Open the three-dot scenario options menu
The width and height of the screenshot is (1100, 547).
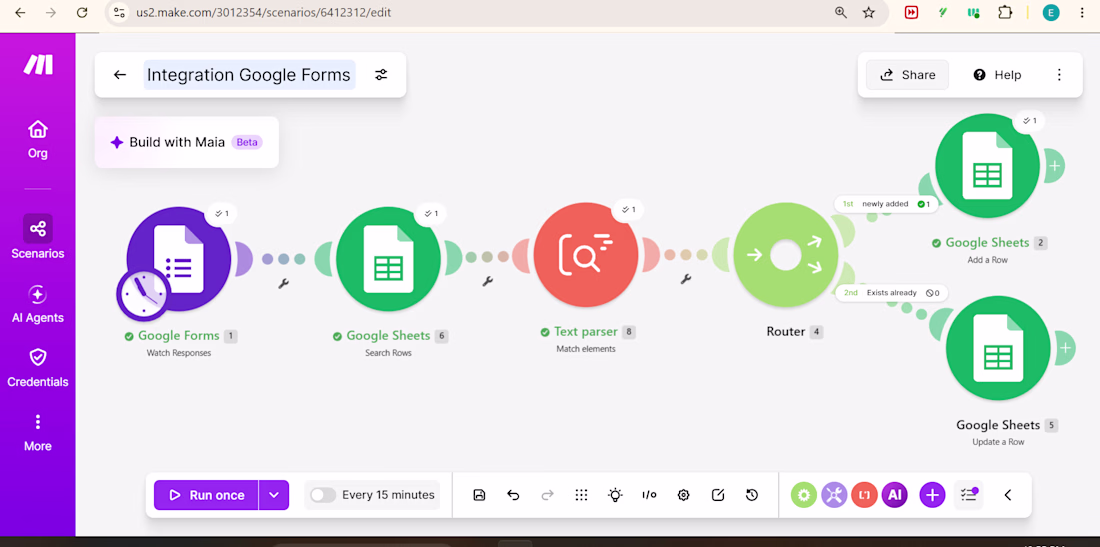pyautogui.click(x=1059, y=75)
